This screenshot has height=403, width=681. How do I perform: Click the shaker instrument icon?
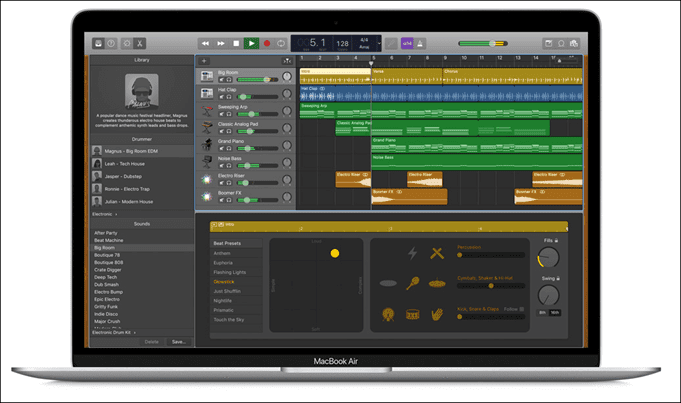(412, 283)
